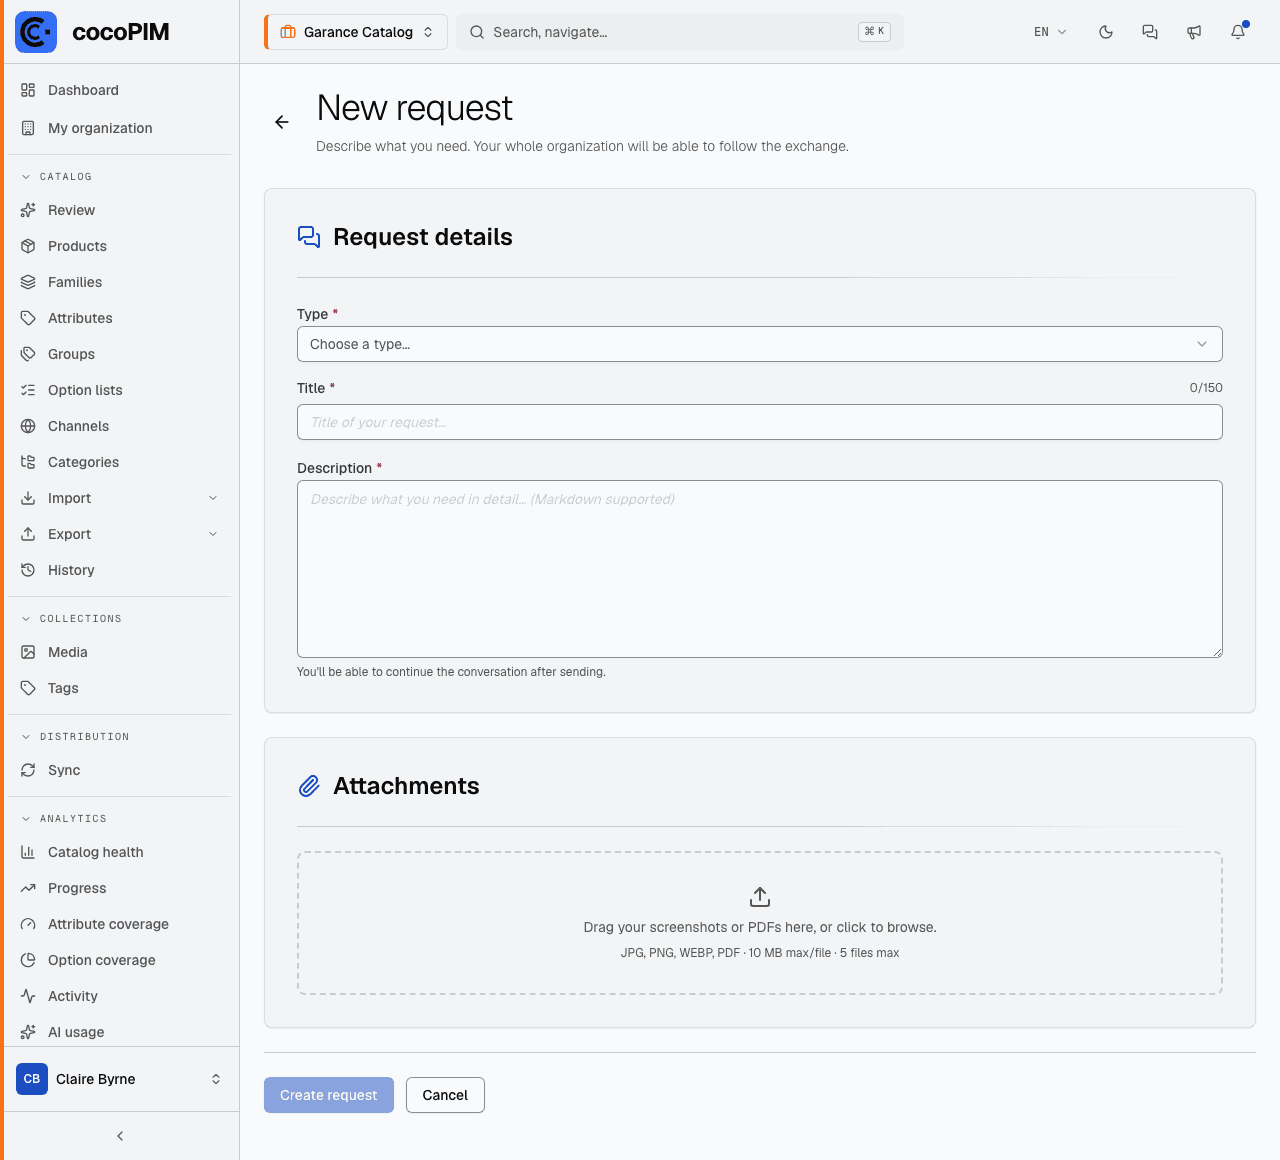The image size is (1280, 1160).
Task: Open Attribute coverage report
Action: click(x=120, y=924)
